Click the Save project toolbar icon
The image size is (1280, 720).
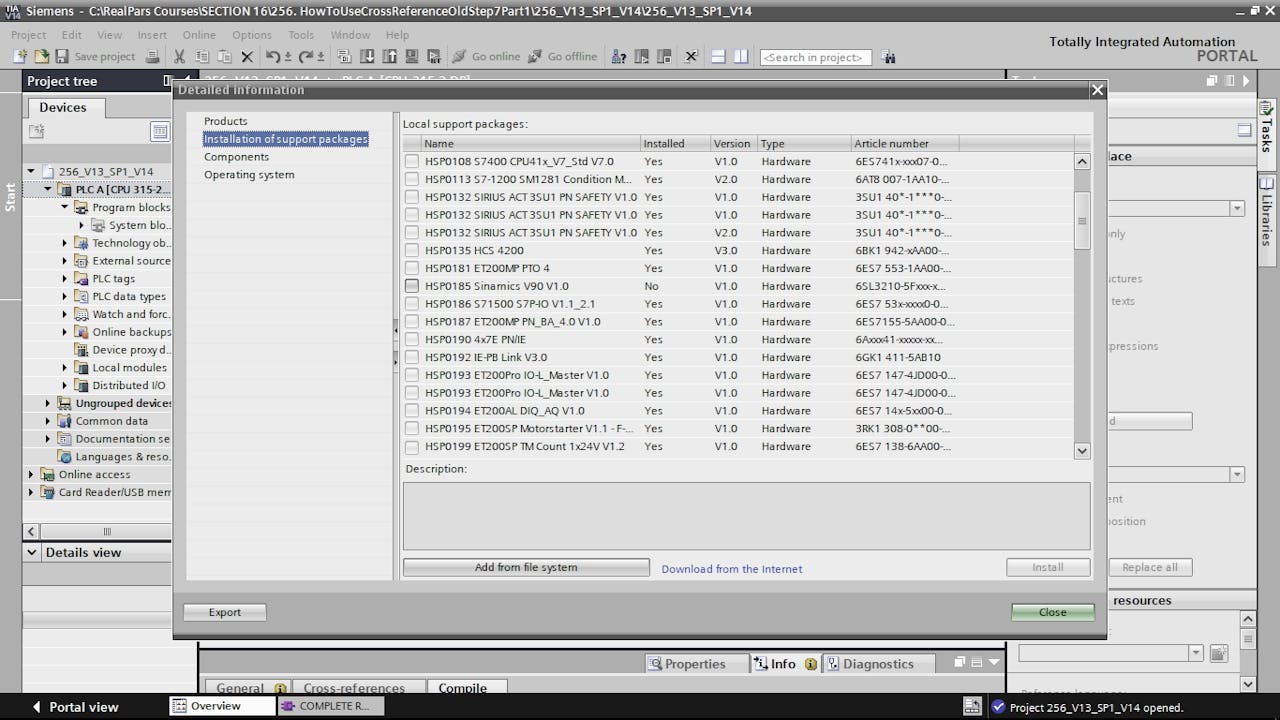tap(62, 56)
